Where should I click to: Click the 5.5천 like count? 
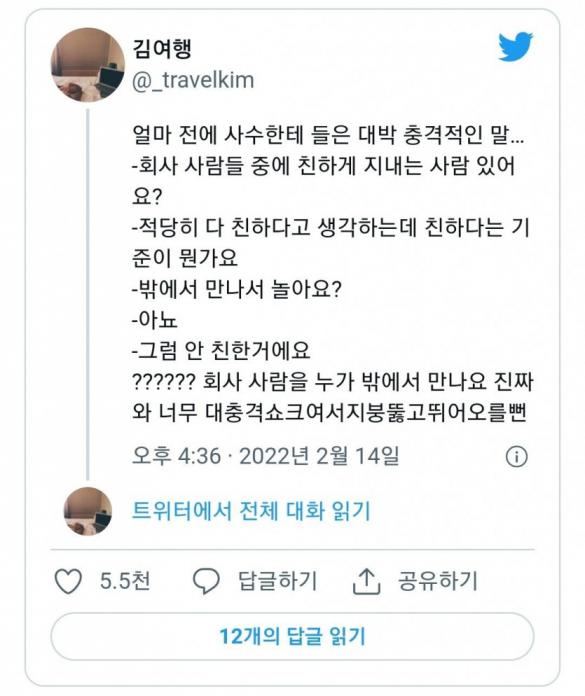click(125, 581)
